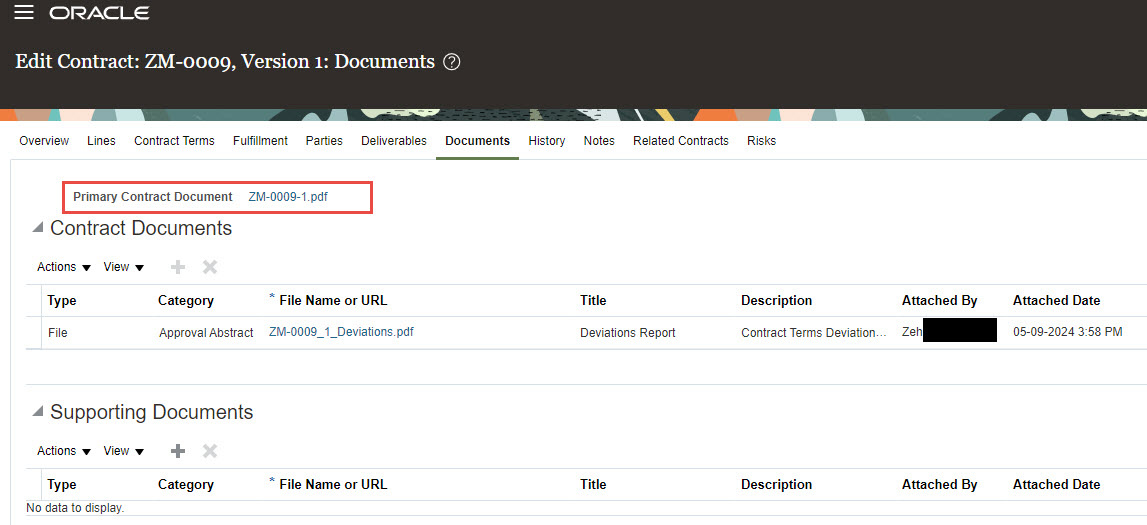Collapse the Contract Documents section
This screenshot has height=525, width=1147.
37,228
